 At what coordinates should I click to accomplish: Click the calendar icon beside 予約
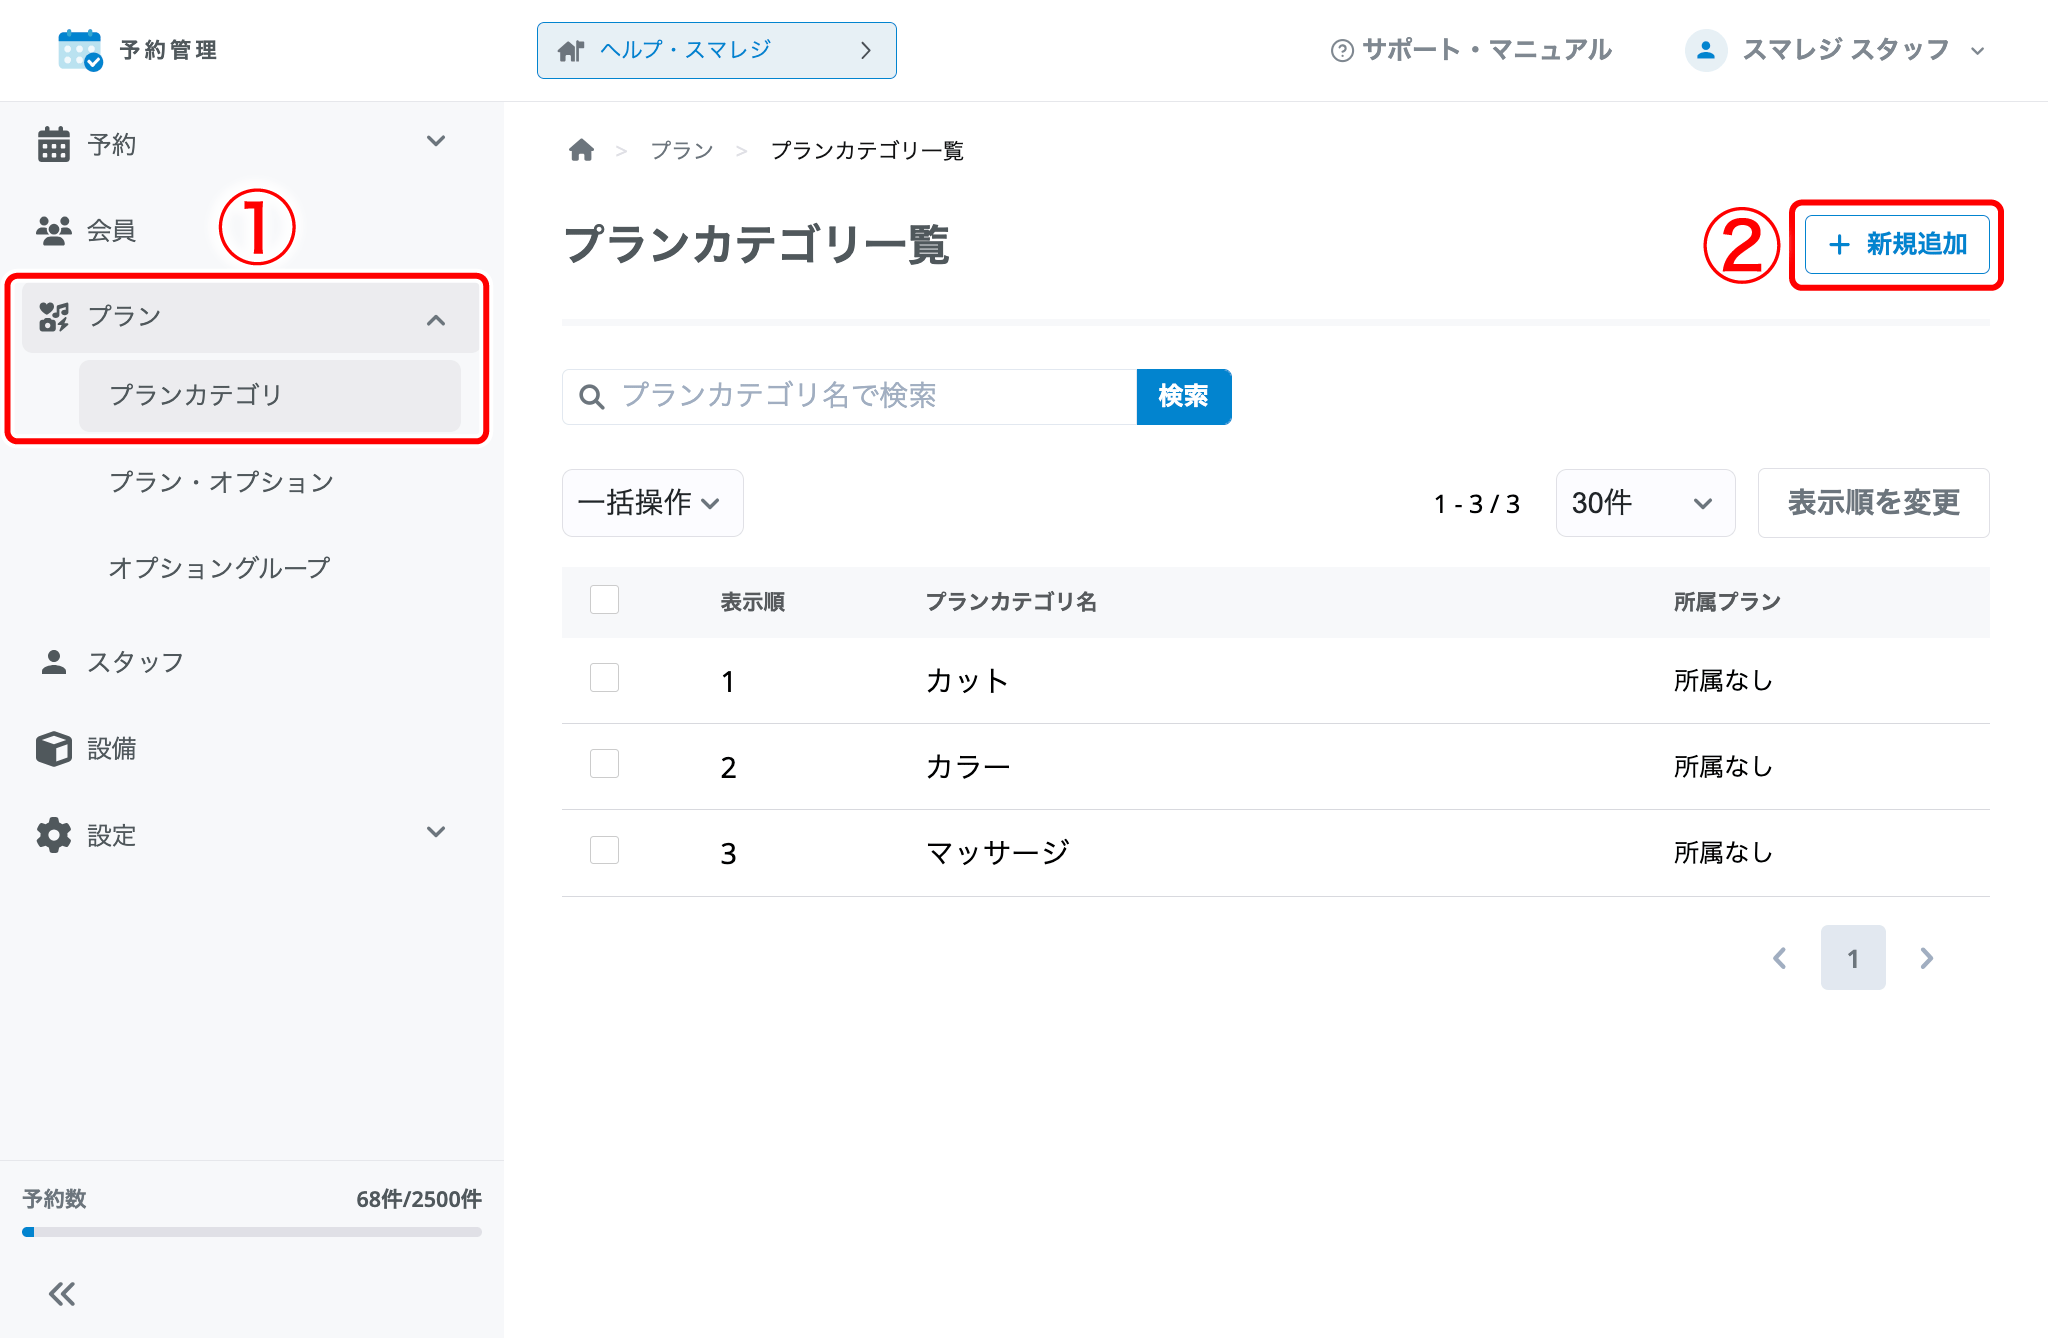54,144
